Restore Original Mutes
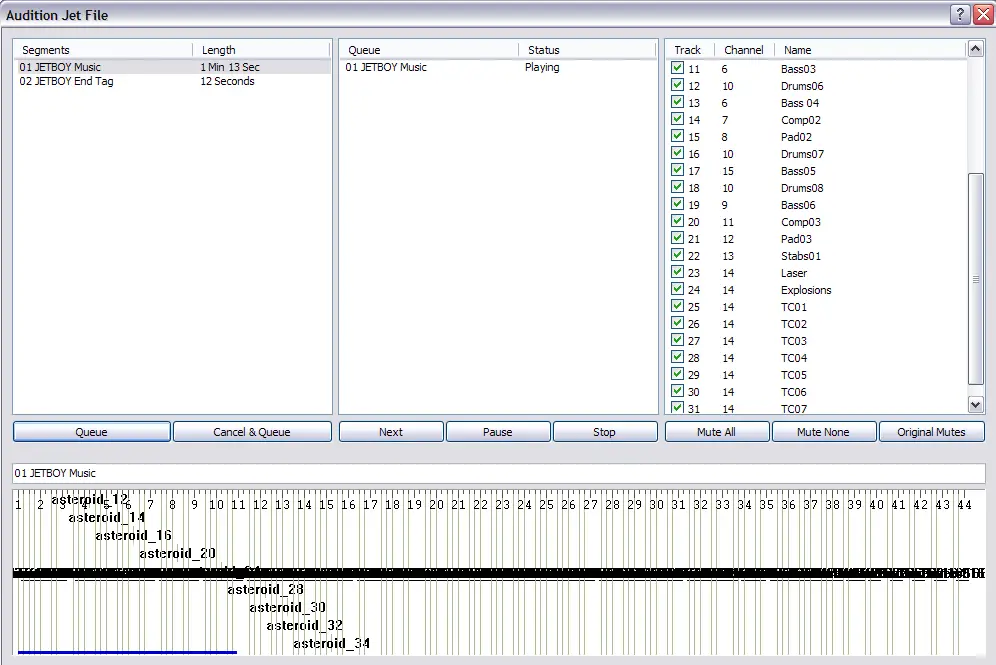 pos(931,432)
